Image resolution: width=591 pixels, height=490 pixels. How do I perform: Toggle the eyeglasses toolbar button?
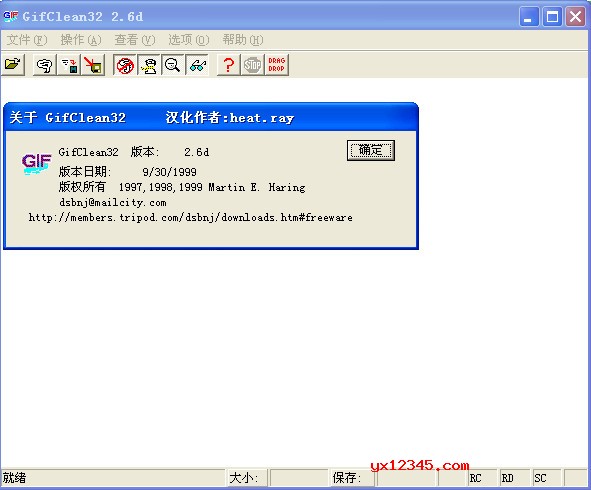coord(197,65)
